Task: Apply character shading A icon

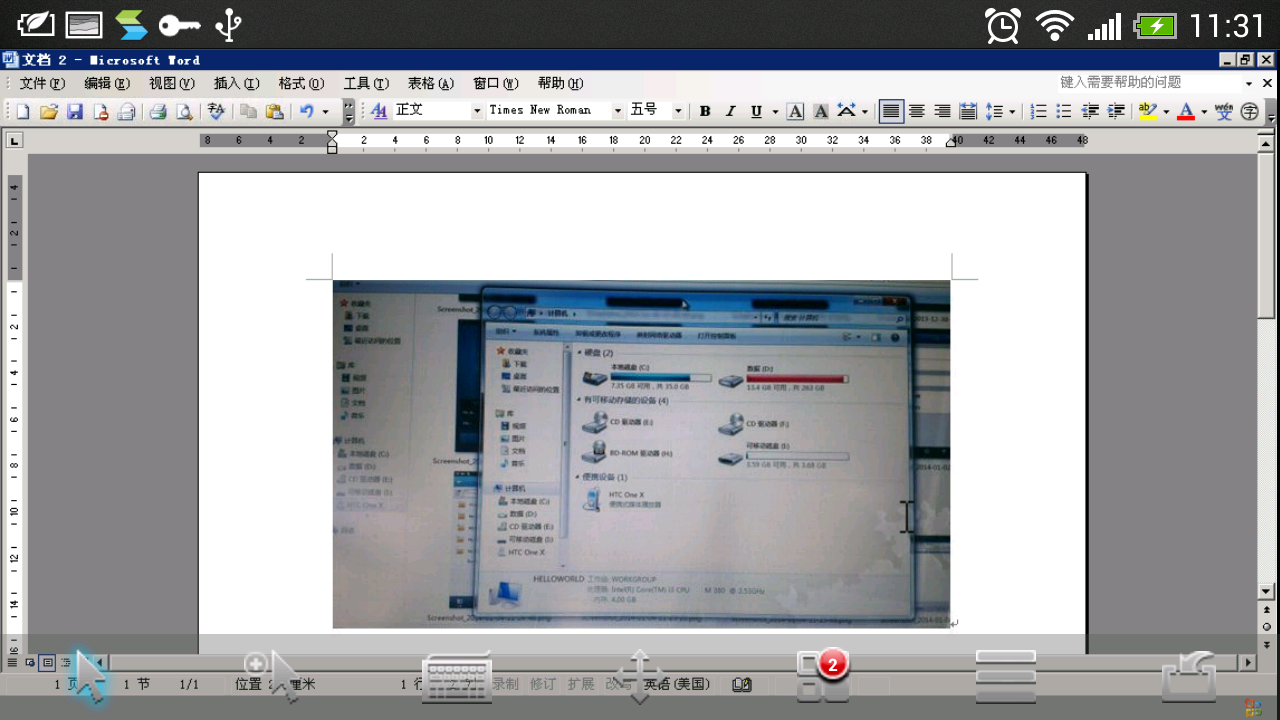Action: [x=821, y=111]
